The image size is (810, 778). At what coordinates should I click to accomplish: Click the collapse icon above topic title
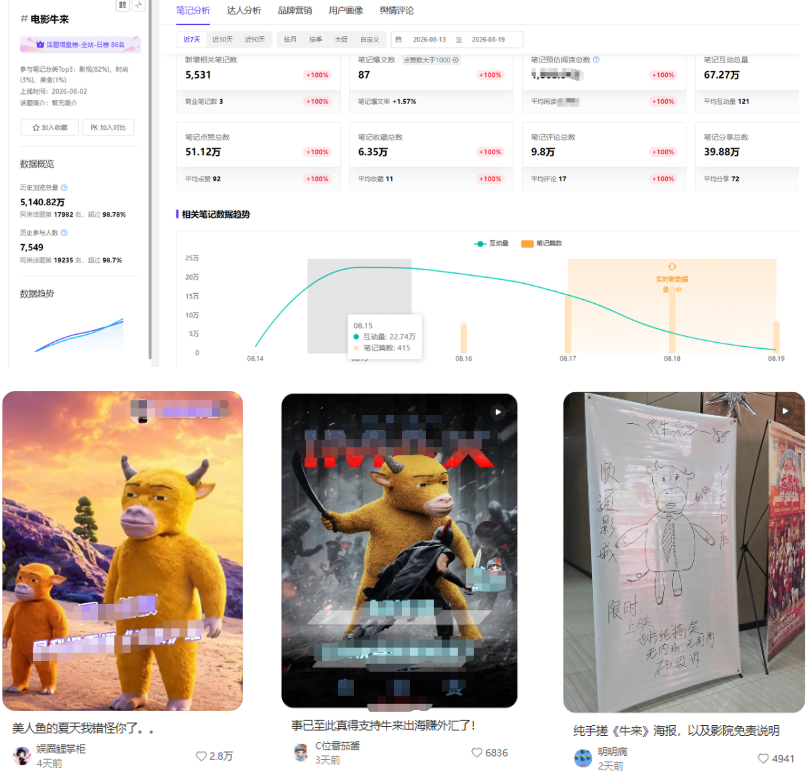pos(138,5)
